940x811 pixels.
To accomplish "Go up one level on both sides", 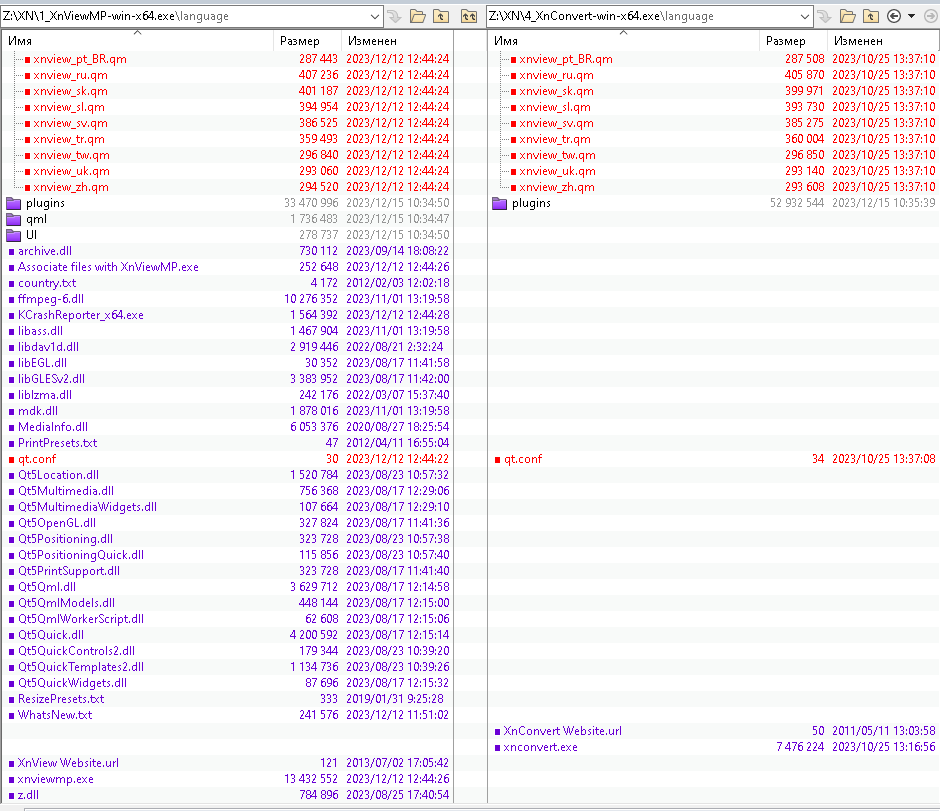I will point(469,16).
